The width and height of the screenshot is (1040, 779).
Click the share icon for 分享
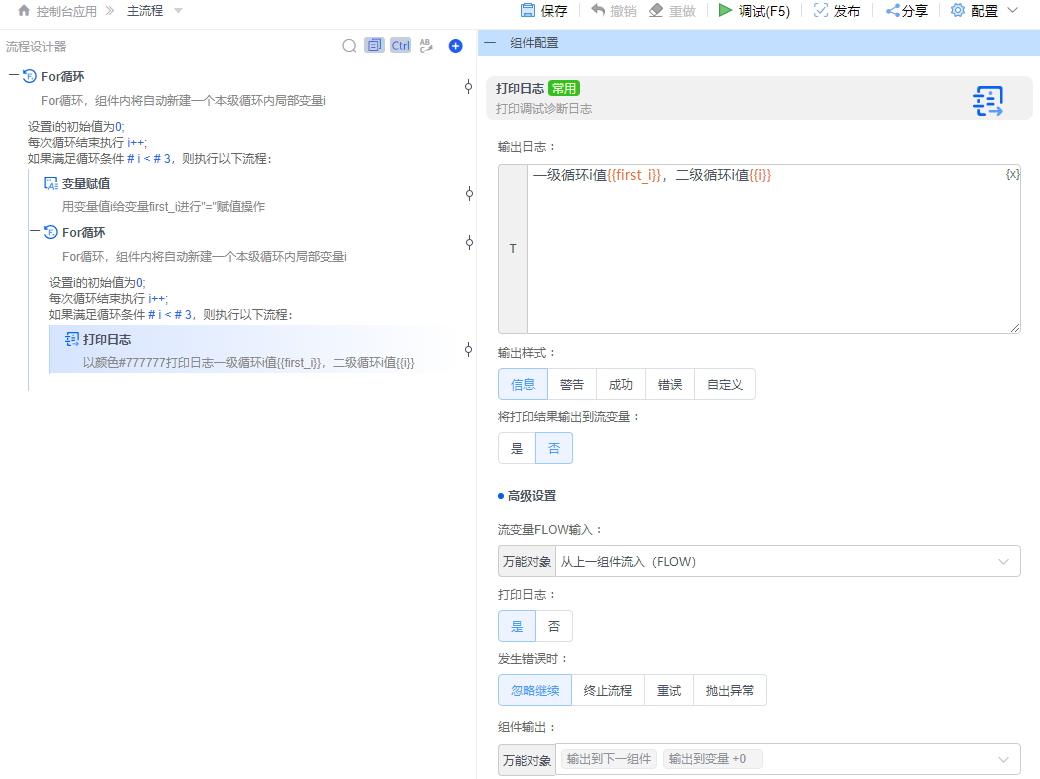[893, 10]
